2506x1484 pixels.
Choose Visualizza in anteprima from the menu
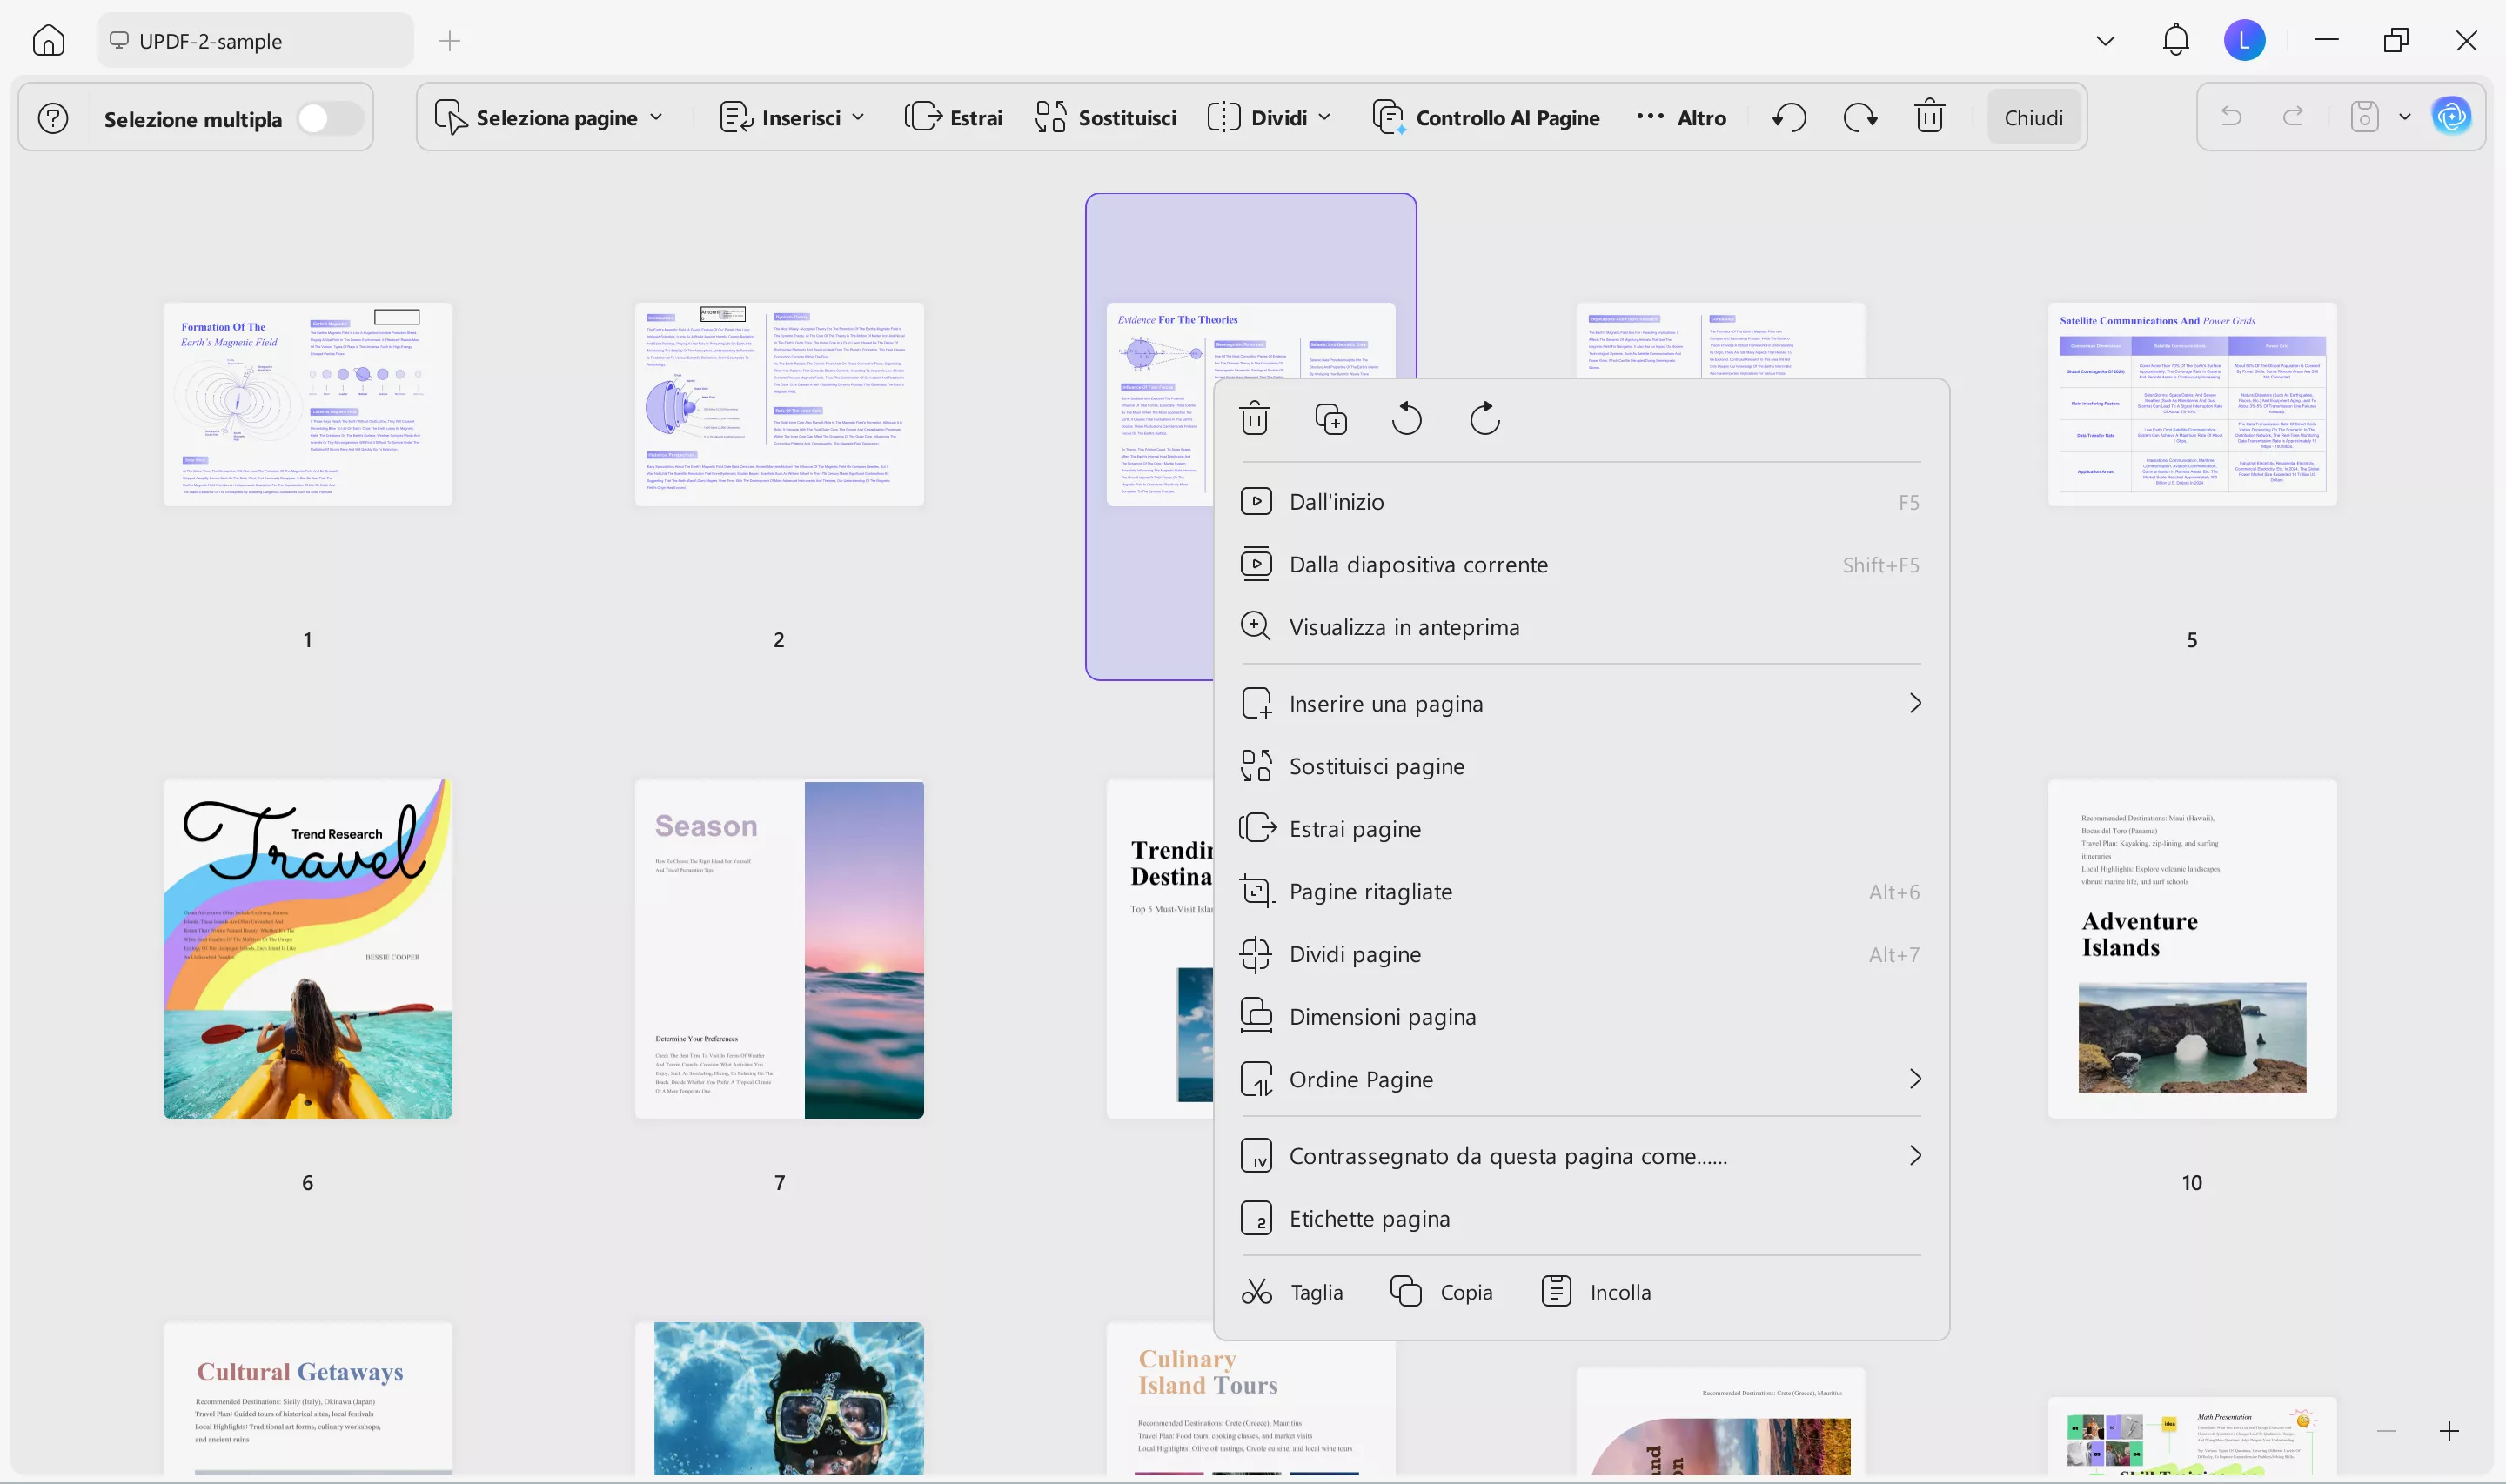pyautogui.click(x=1404, y=627)
